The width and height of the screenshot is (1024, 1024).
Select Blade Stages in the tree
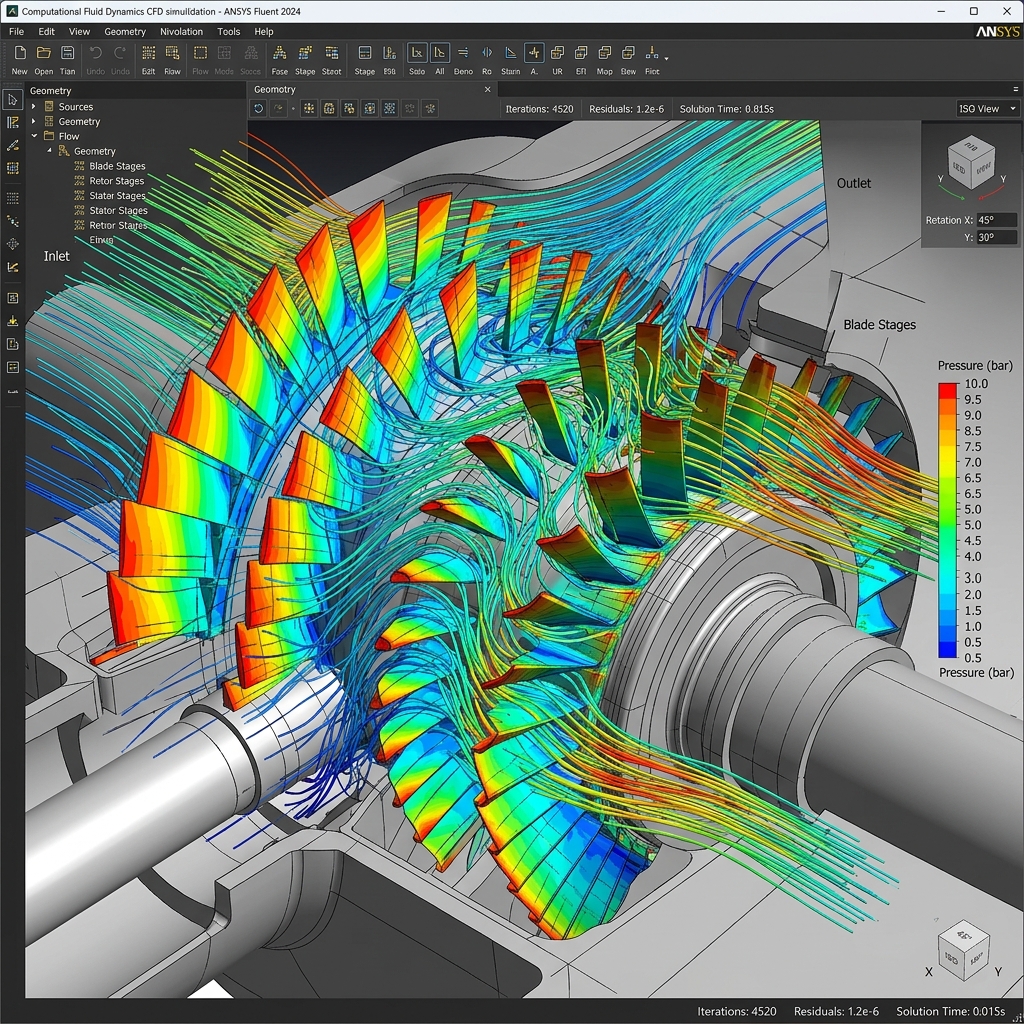click(117, 166)
